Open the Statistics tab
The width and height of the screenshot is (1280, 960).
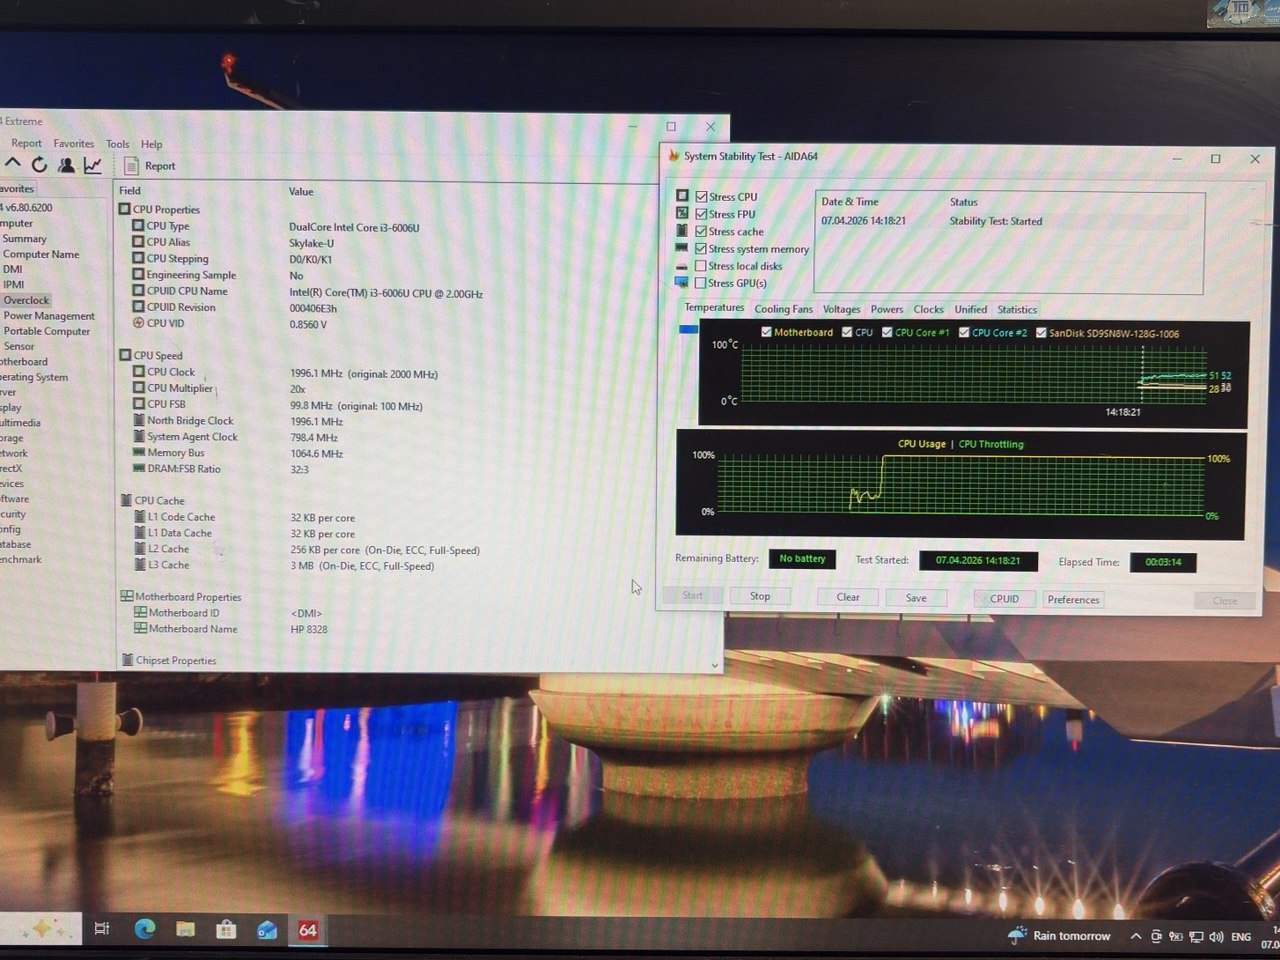pyautogui.click(x=1016, y=310)
